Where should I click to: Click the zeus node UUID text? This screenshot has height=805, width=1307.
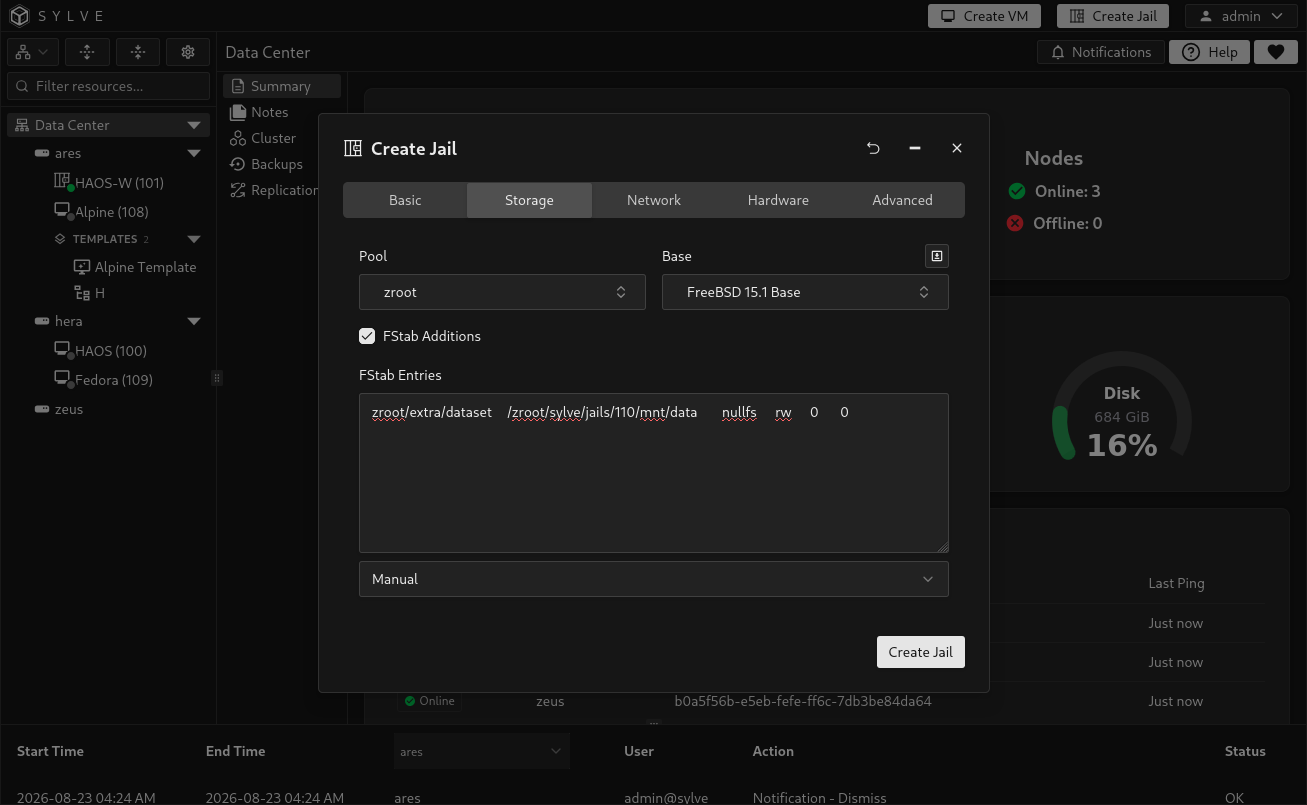(803, 701)
